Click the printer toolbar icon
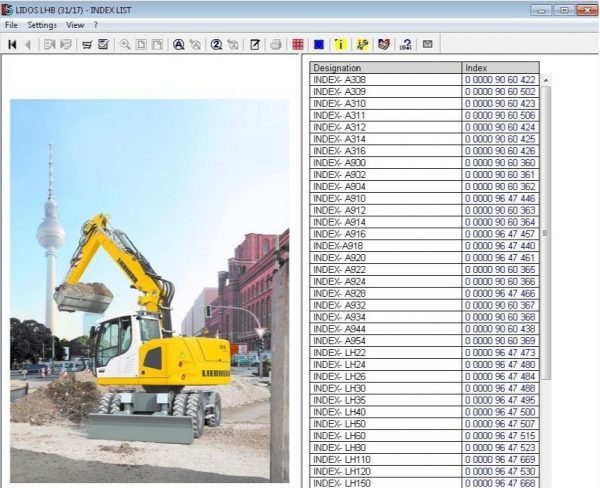600x488 pixels. [x=276, y=44]
